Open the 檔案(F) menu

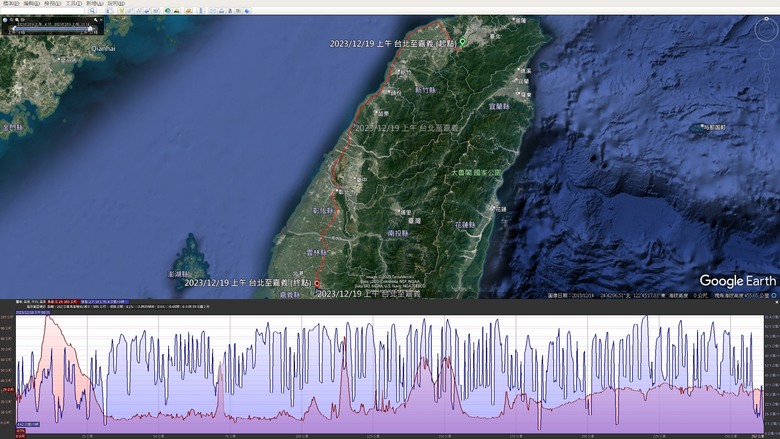tap(10, 3)
